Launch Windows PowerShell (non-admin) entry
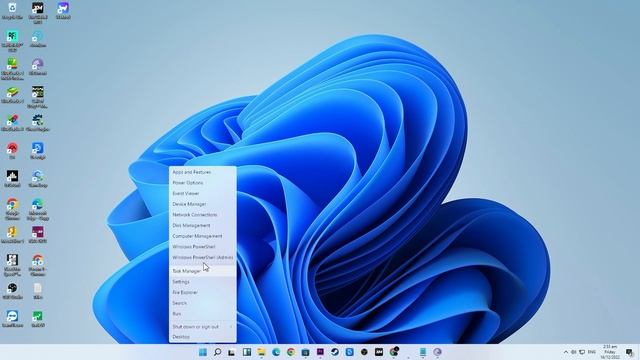Viewport: 640px width, 360px height. (x=202, y=247)
